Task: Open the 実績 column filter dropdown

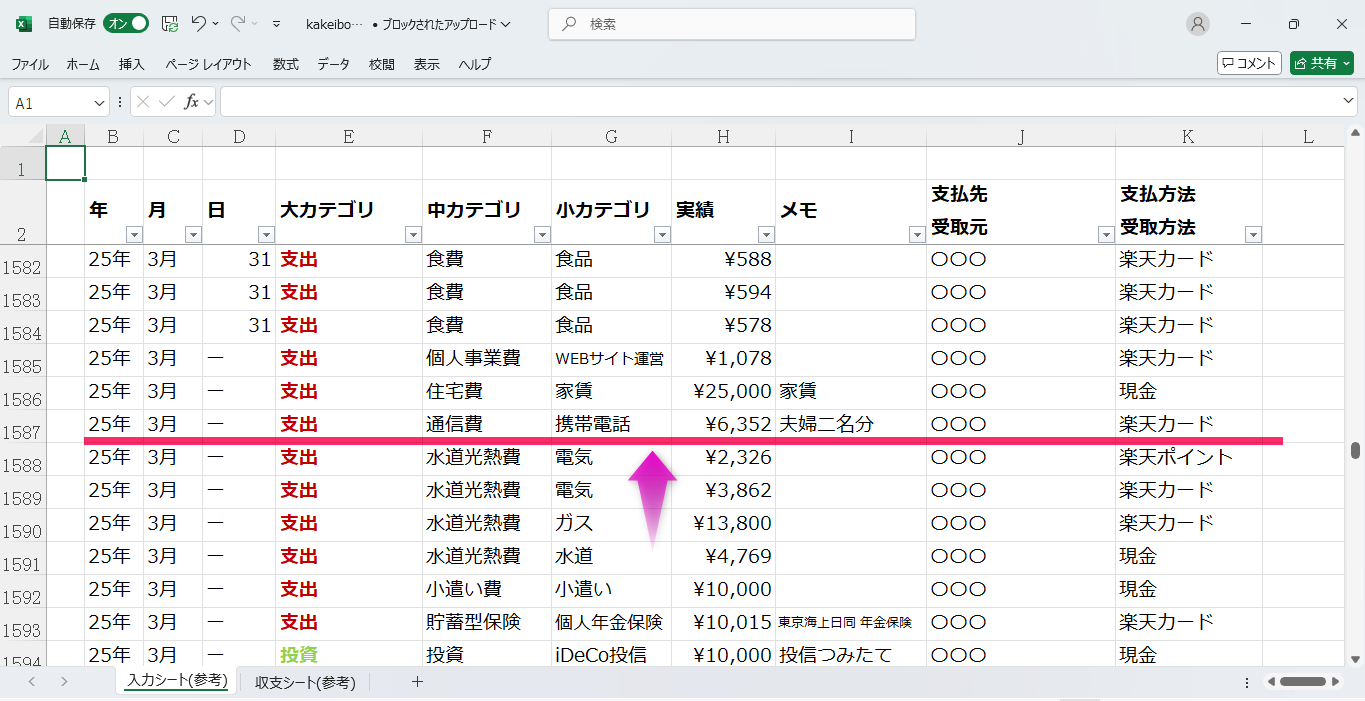Action: pyautogui.click(x=766, y=235)
